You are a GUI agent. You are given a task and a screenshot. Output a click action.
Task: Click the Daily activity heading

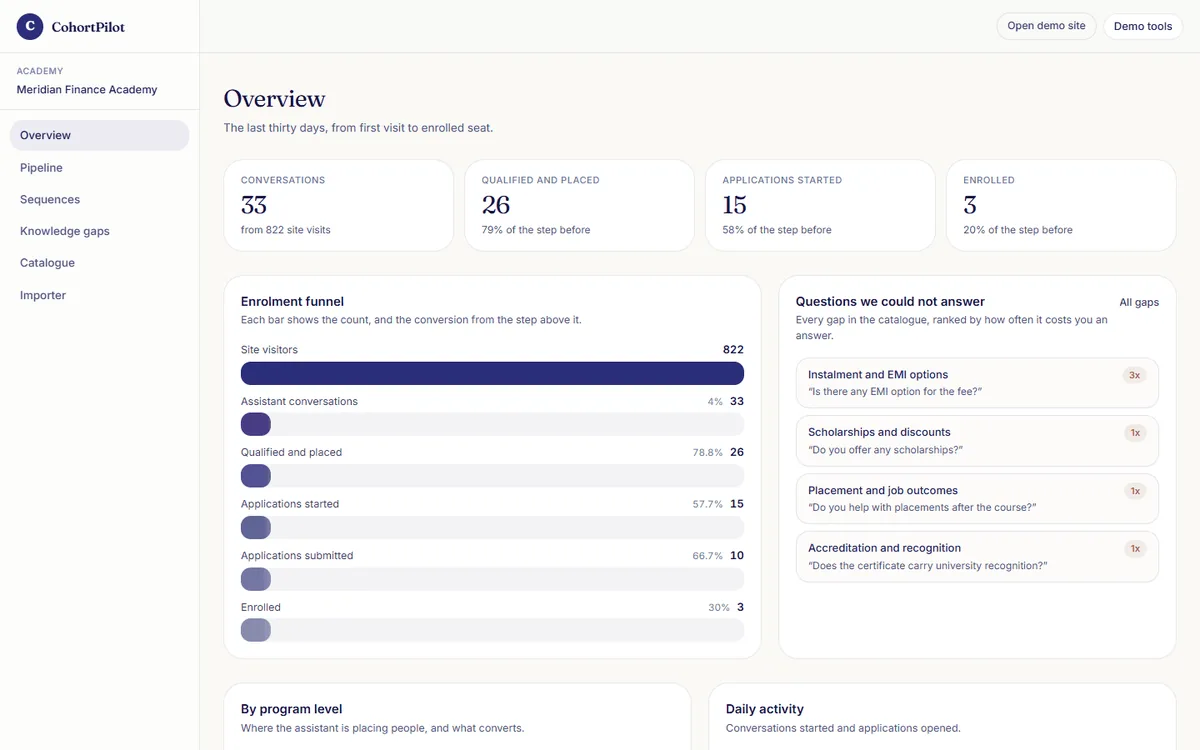tap(765, 709)
